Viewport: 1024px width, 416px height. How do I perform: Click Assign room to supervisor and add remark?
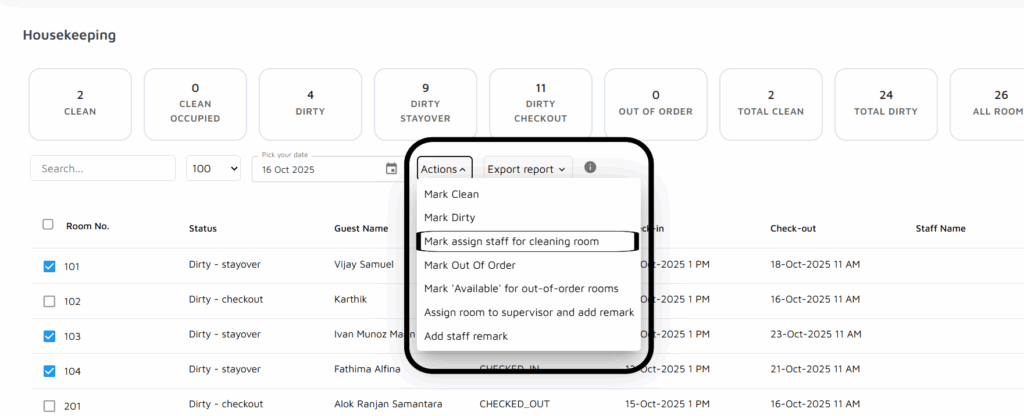pos(528,312)
